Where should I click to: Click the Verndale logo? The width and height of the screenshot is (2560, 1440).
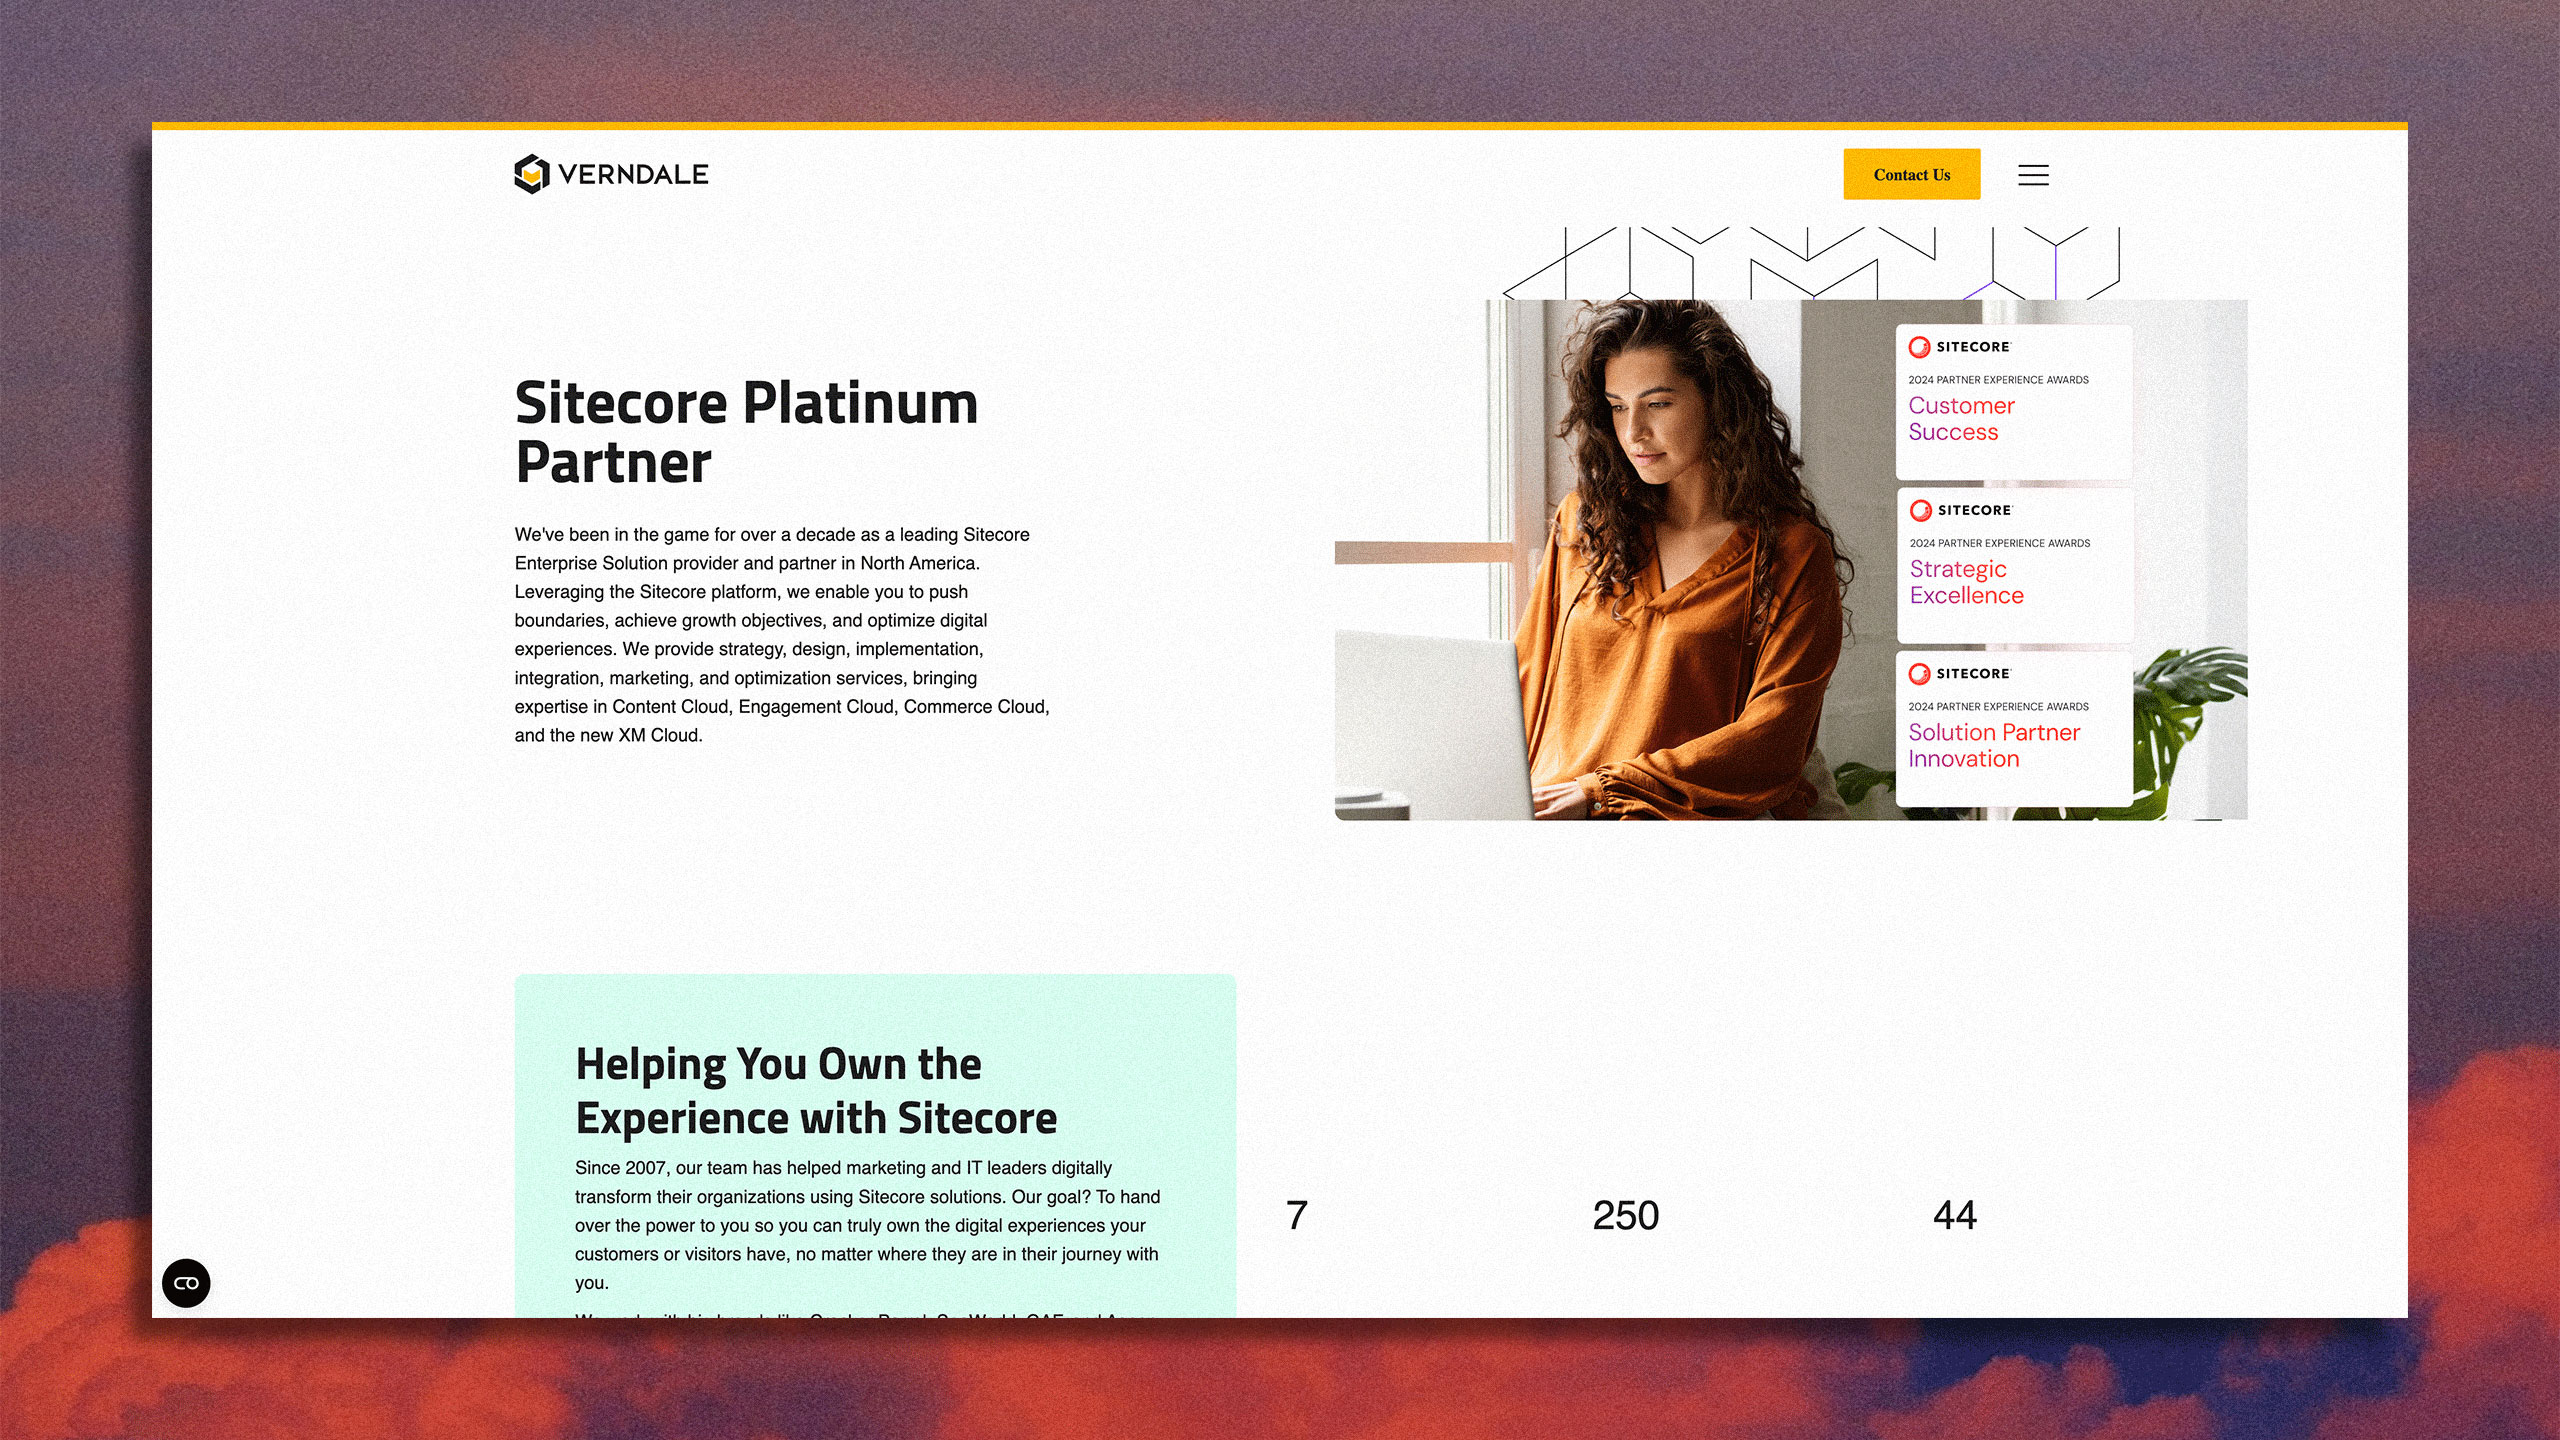(x=611, y=174)
